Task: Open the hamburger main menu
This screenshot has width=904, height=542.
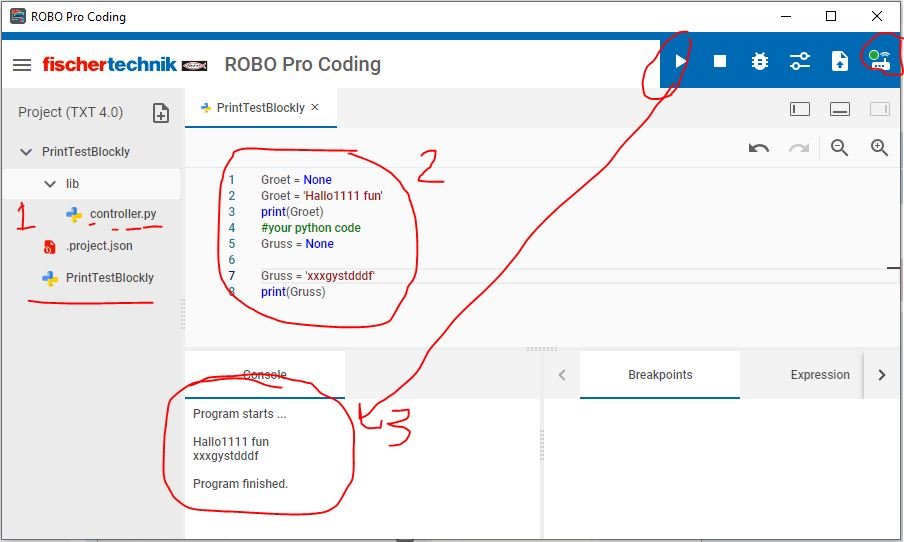Action: (22, 65)
